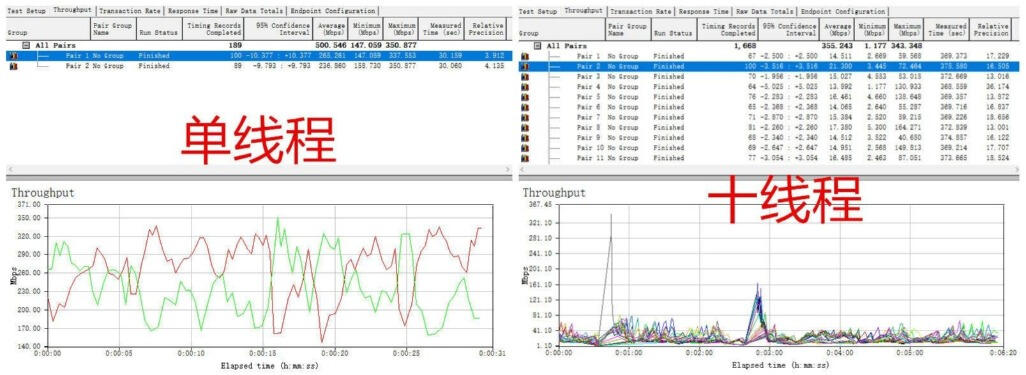The image size is (1026, 375).
Task: Click Pair 3 icon in right panel
Action: click(524, 77)
